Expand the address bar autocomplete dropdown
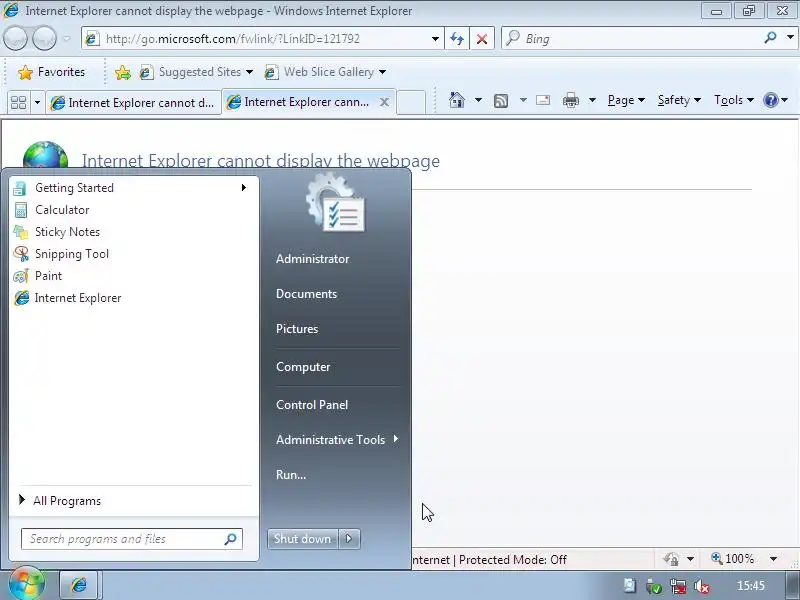 (435, 39)
